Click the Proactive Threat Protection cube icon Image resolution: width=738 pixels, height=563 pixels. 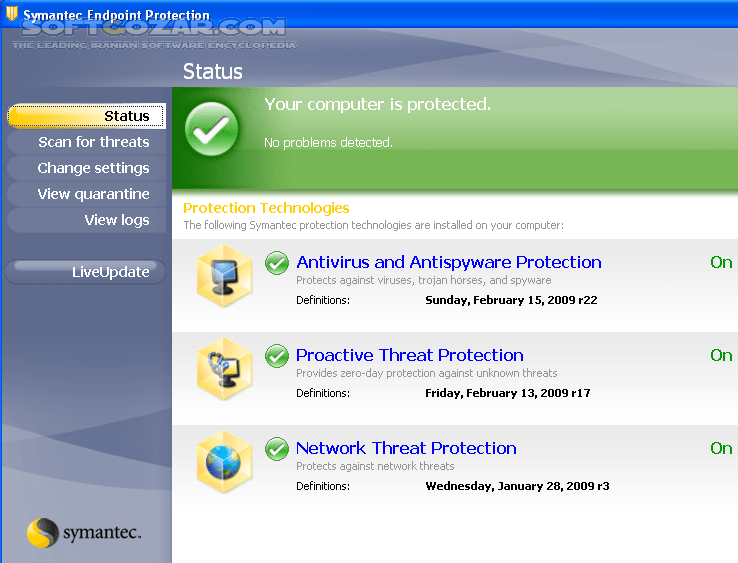pyautogui.click(x=225, y=369)
